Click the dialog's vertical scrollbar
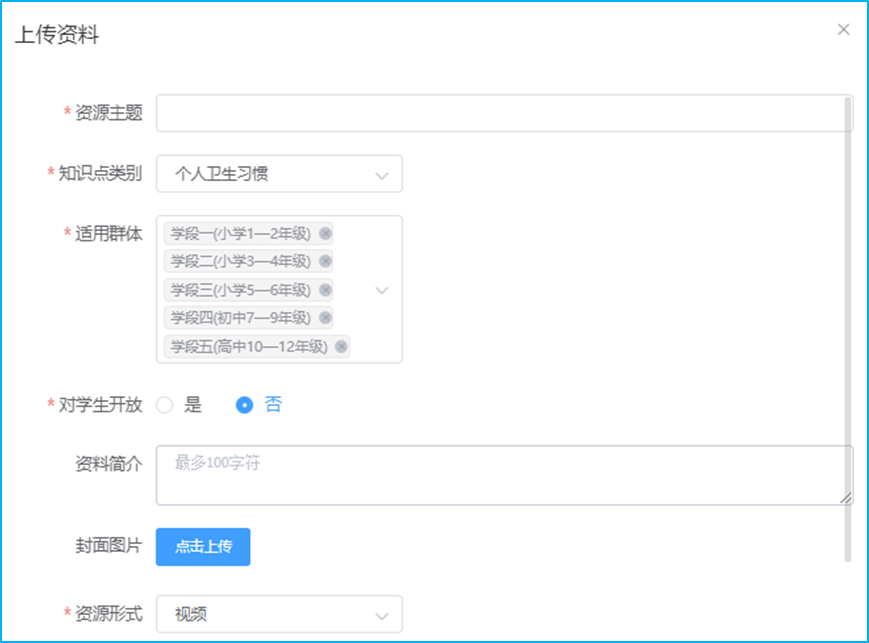Image resolution: width=869 pixels, height=643 pixels. click(849, 300)
